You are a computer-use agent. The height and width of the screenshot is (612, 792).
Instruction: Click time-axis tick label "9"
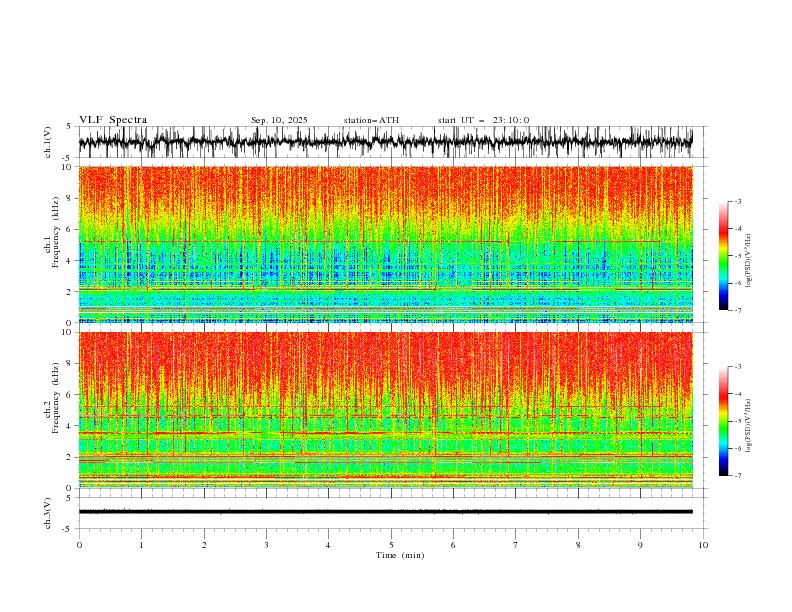[x=640, y=545]
